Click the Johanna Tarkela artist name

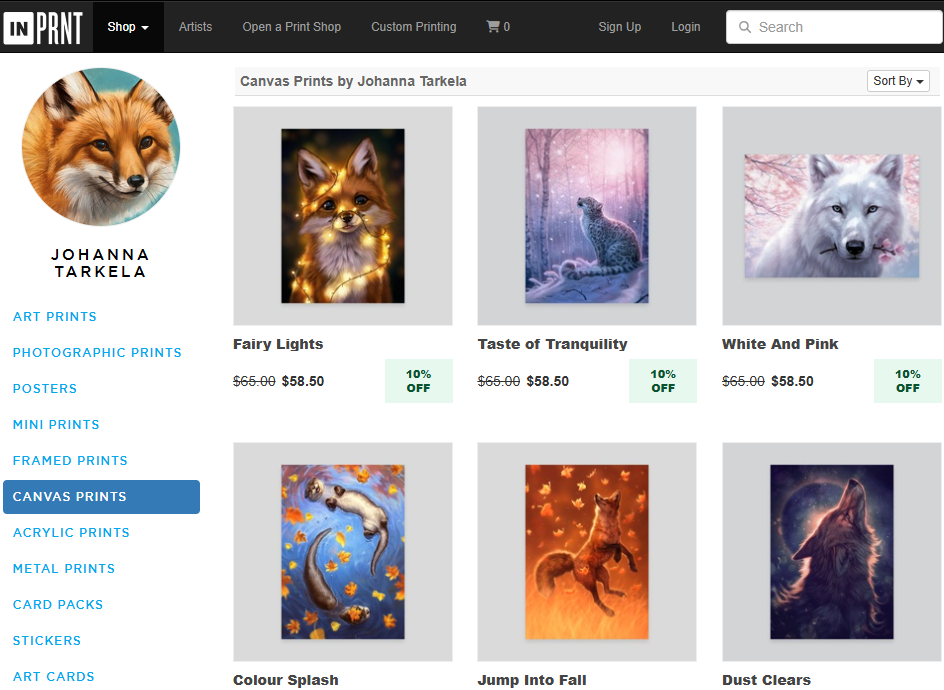[100, 263]
